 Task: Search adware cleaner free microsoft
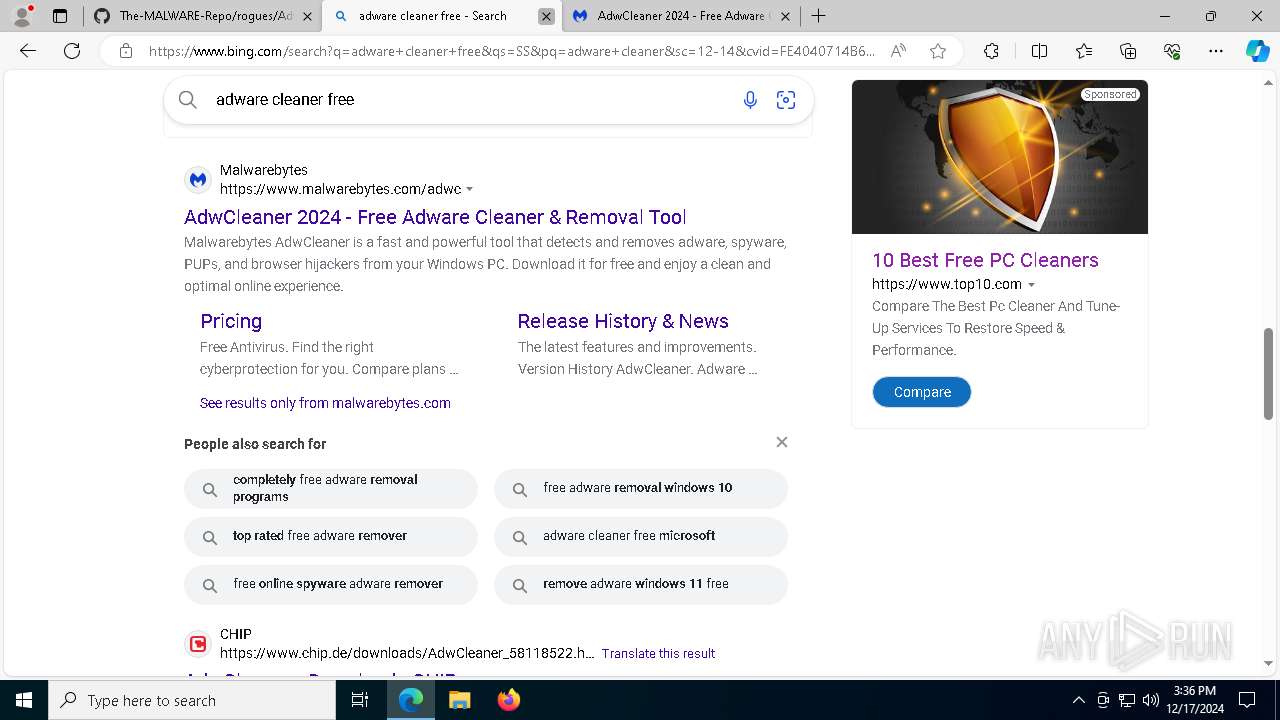[x=641, y=536]
